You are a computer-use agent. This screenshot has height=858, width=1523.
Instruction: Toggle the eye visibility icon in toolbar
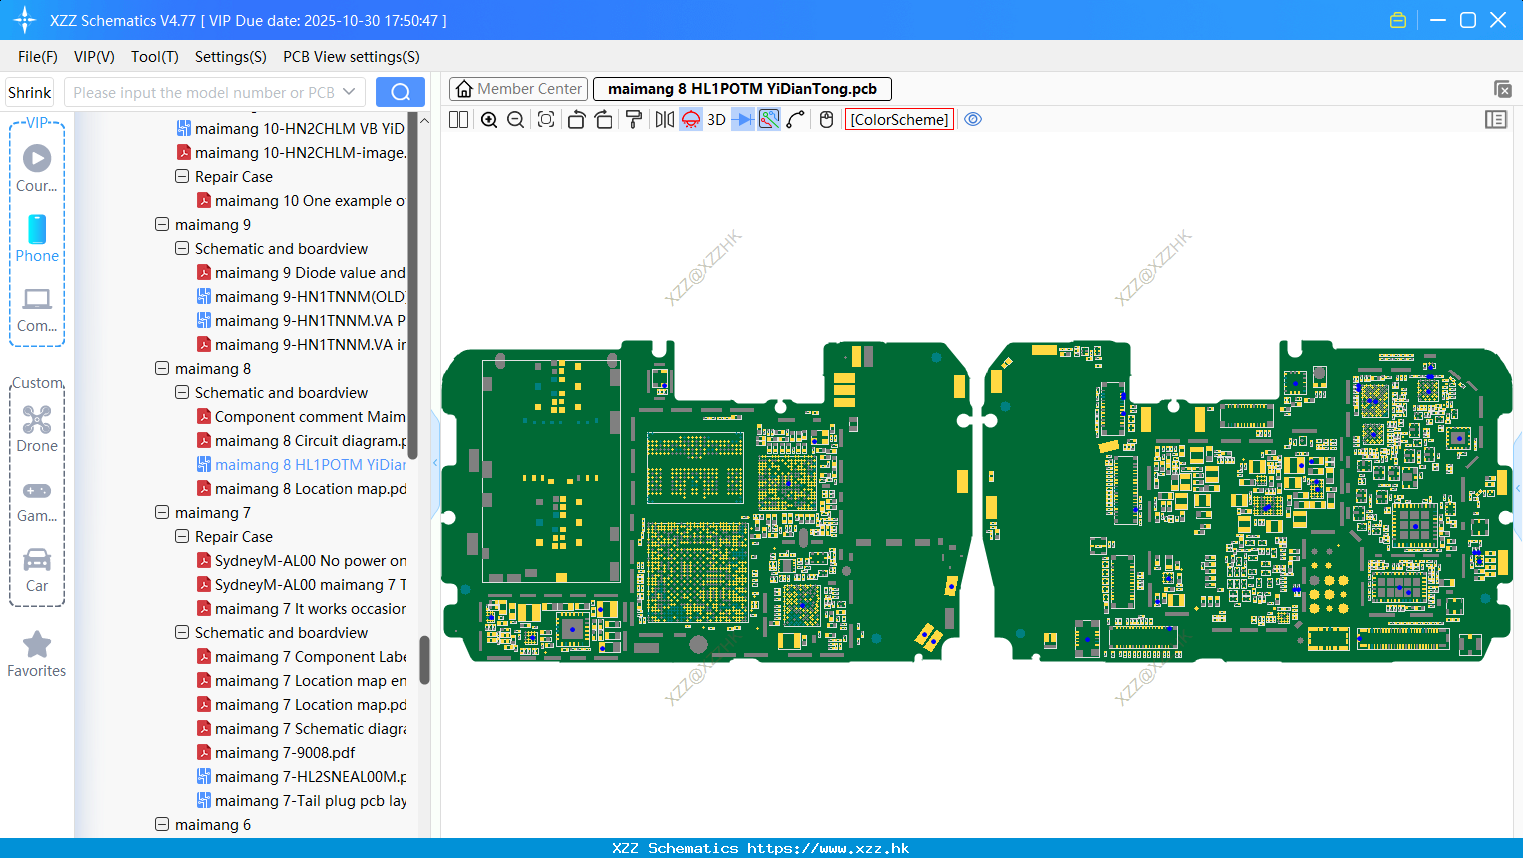click(973, 120)
